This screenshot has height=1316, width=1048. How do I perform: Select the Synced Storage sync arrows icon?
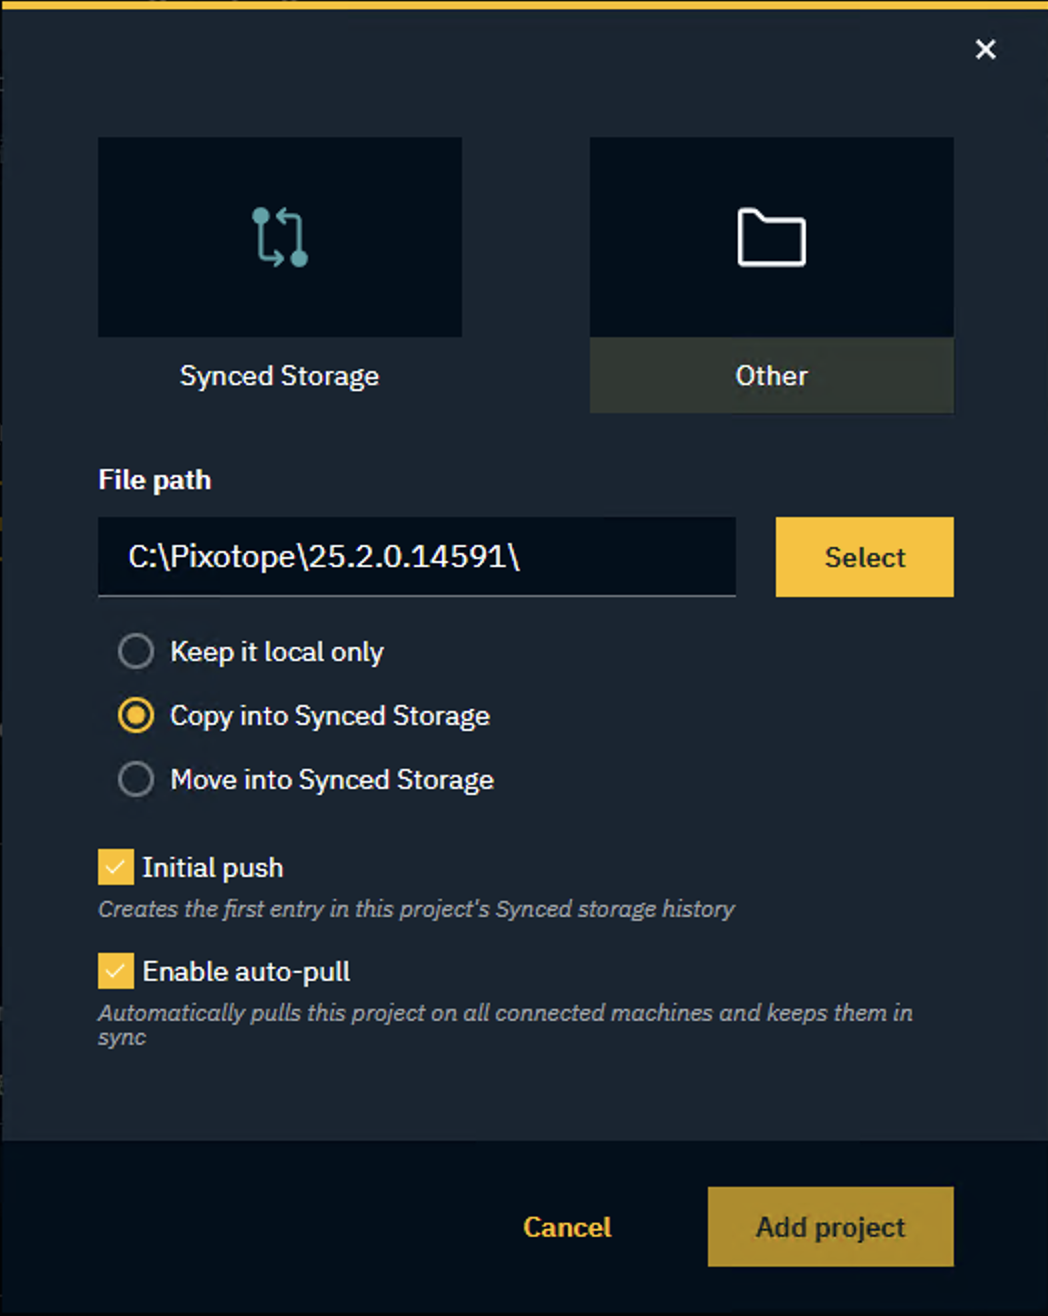[279, 237]
